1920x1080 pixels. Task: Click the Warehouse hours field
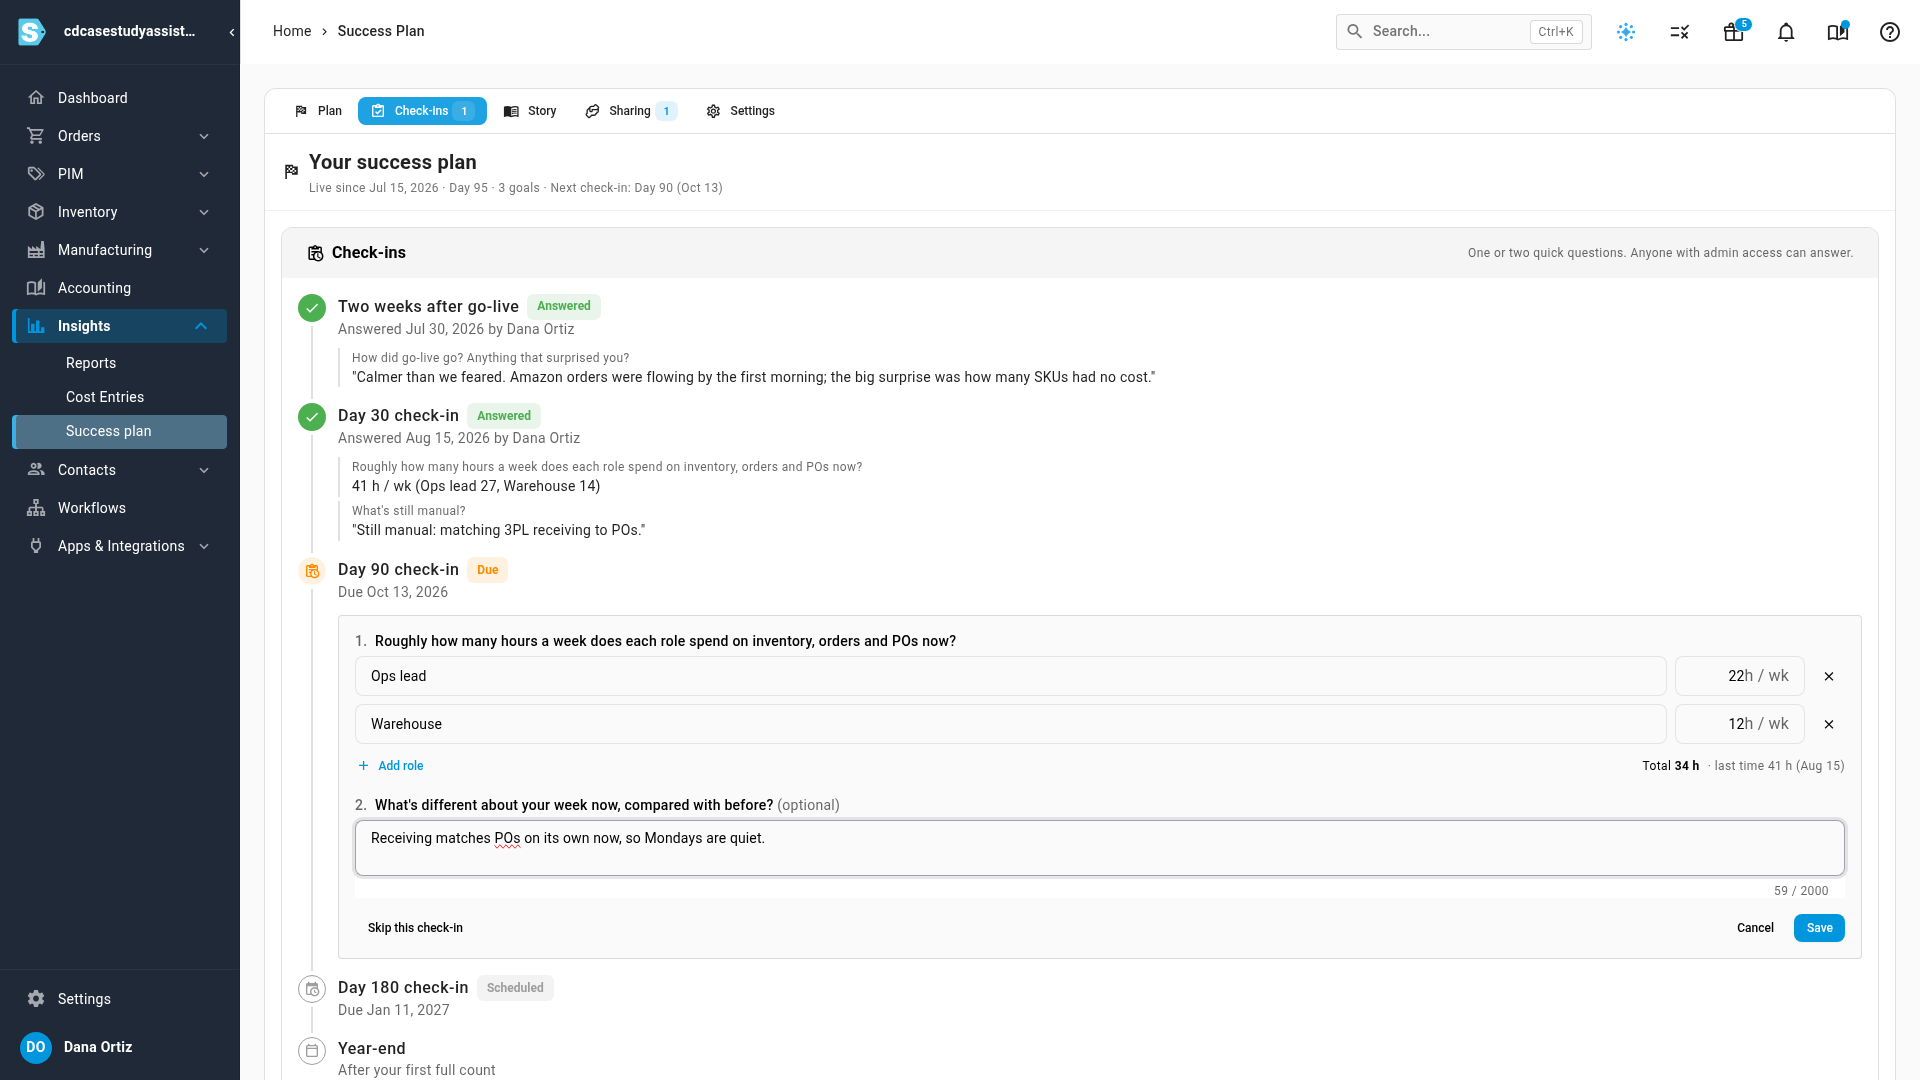tap(1740, 724)
